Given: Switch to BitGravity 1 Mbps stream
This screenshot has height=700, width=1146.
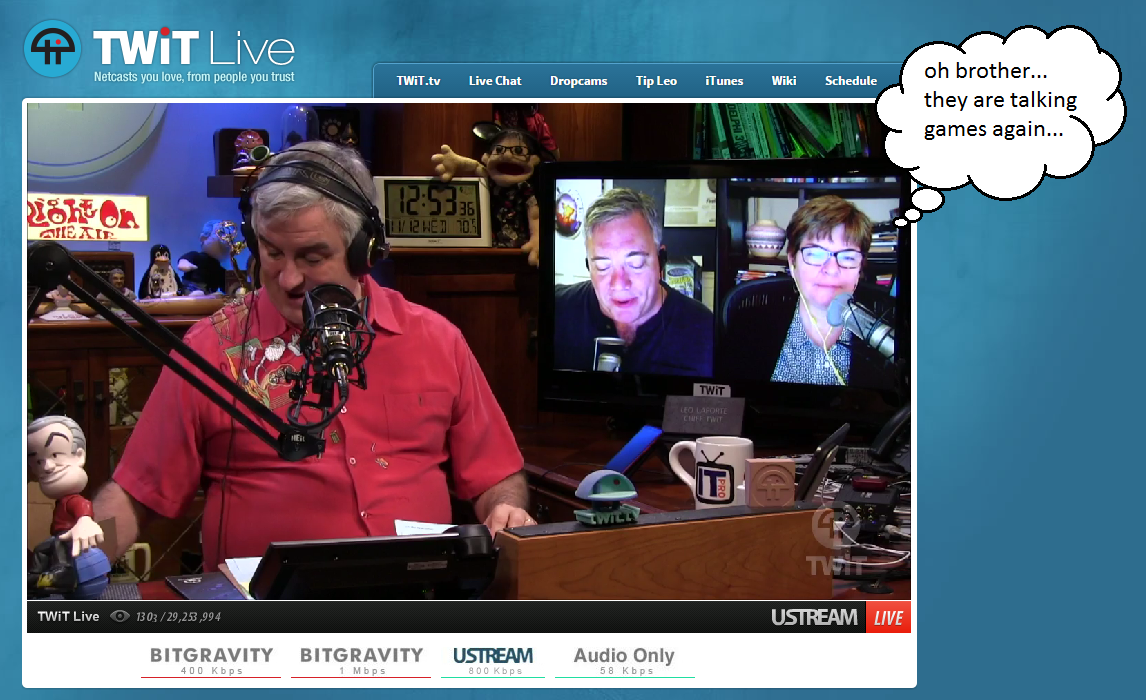Looking at the screenshot, I should (362, 660).
